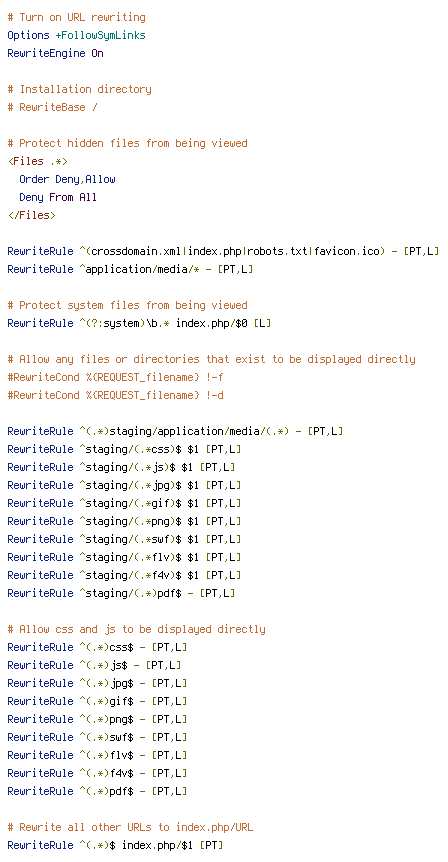
Task: Click the closing </Files> tag
Action: click(x=32, y=215)
